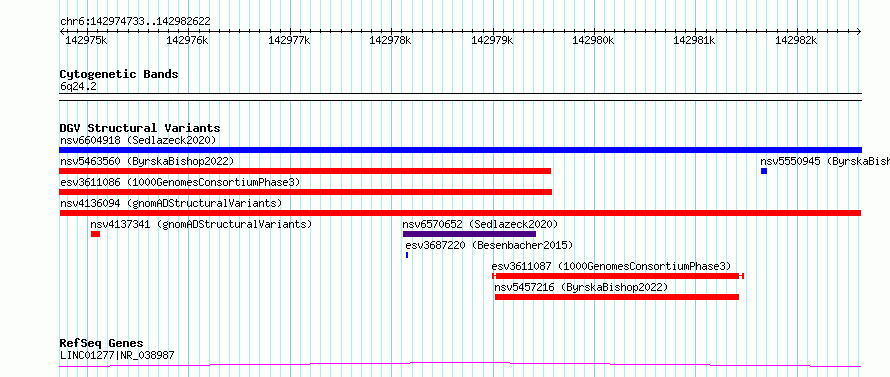The image size is (890, 377).
Task: Click the red nsv4136094 variant bar
Action: pyautogui.click(x=460, y=213)
